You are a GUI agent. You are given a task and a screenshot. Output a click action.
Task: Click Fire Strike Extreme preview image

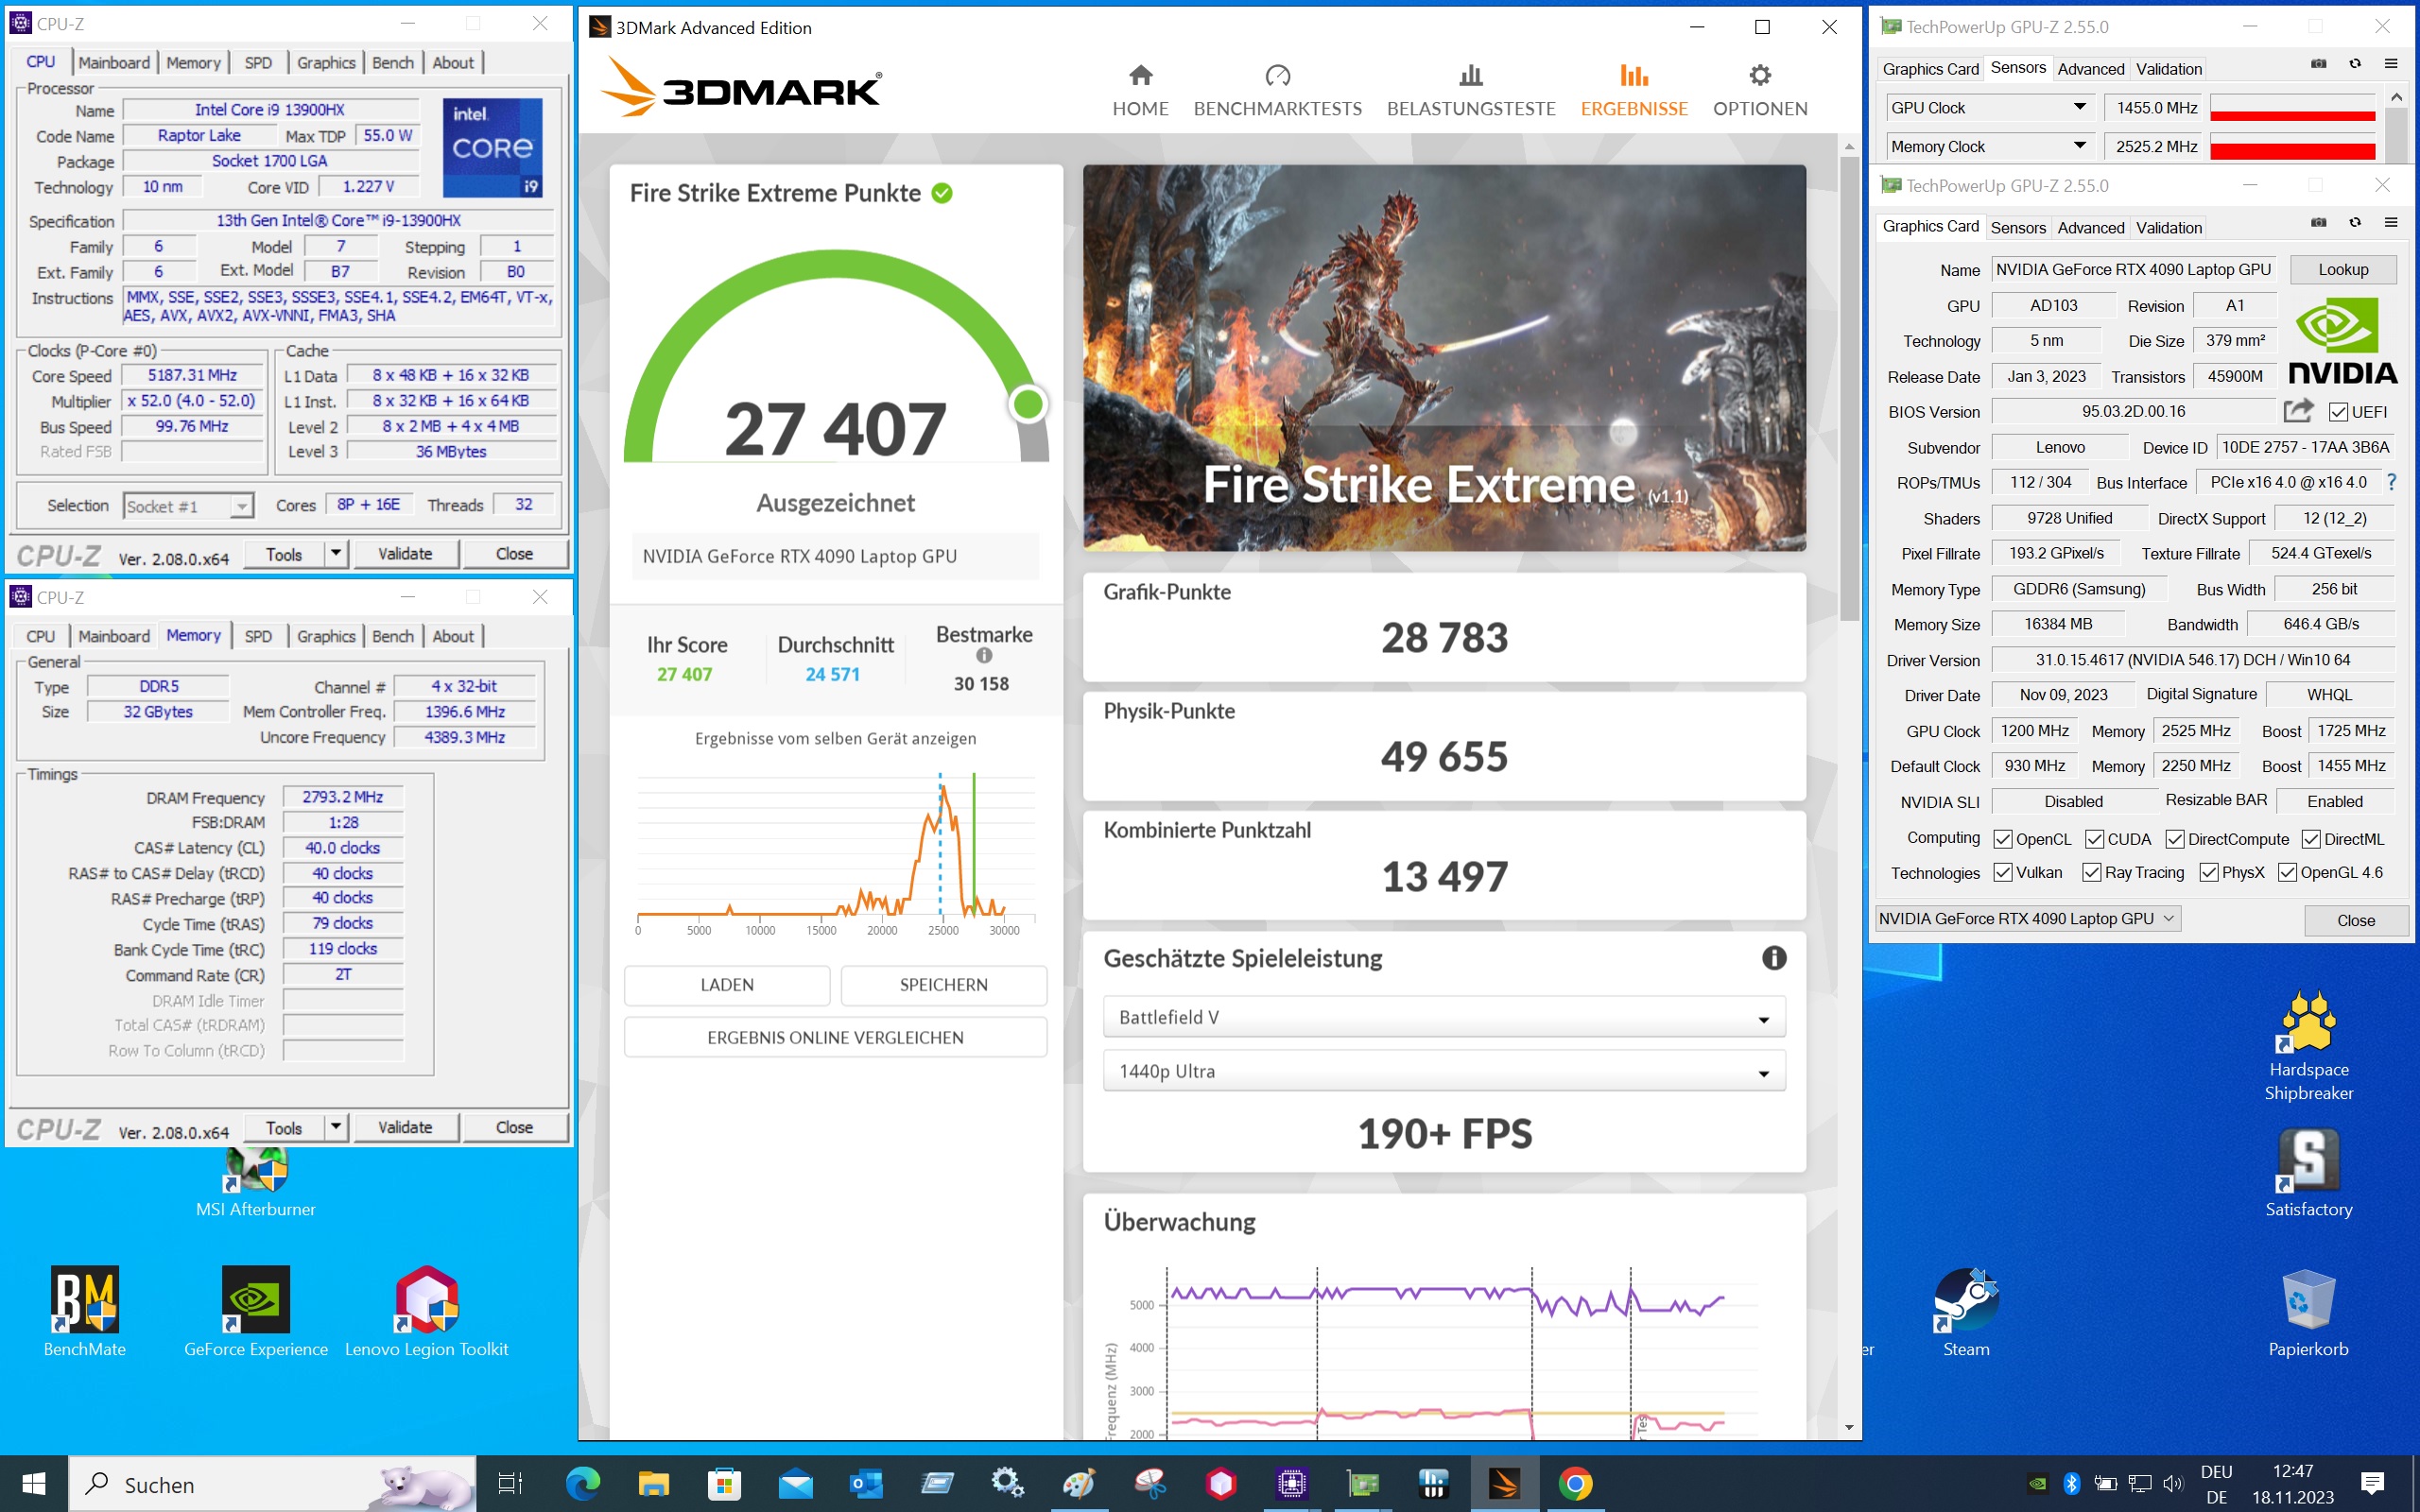click(1444, 358)
